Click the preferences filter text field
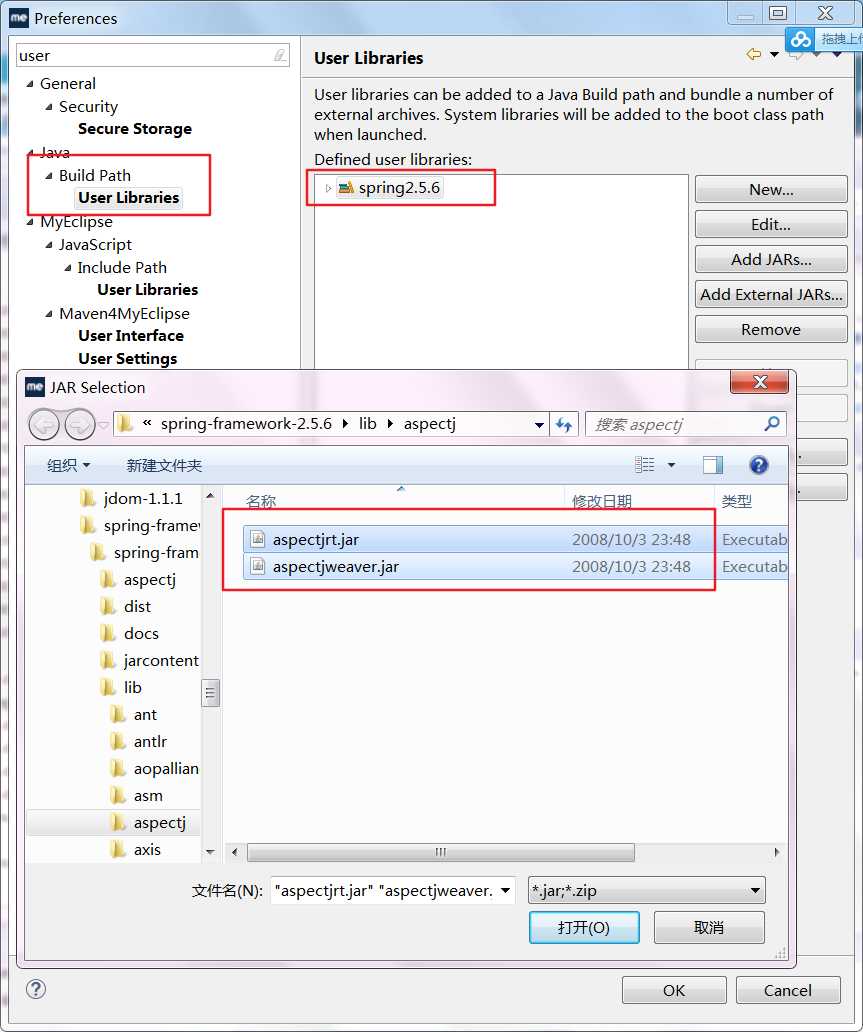 145,56
